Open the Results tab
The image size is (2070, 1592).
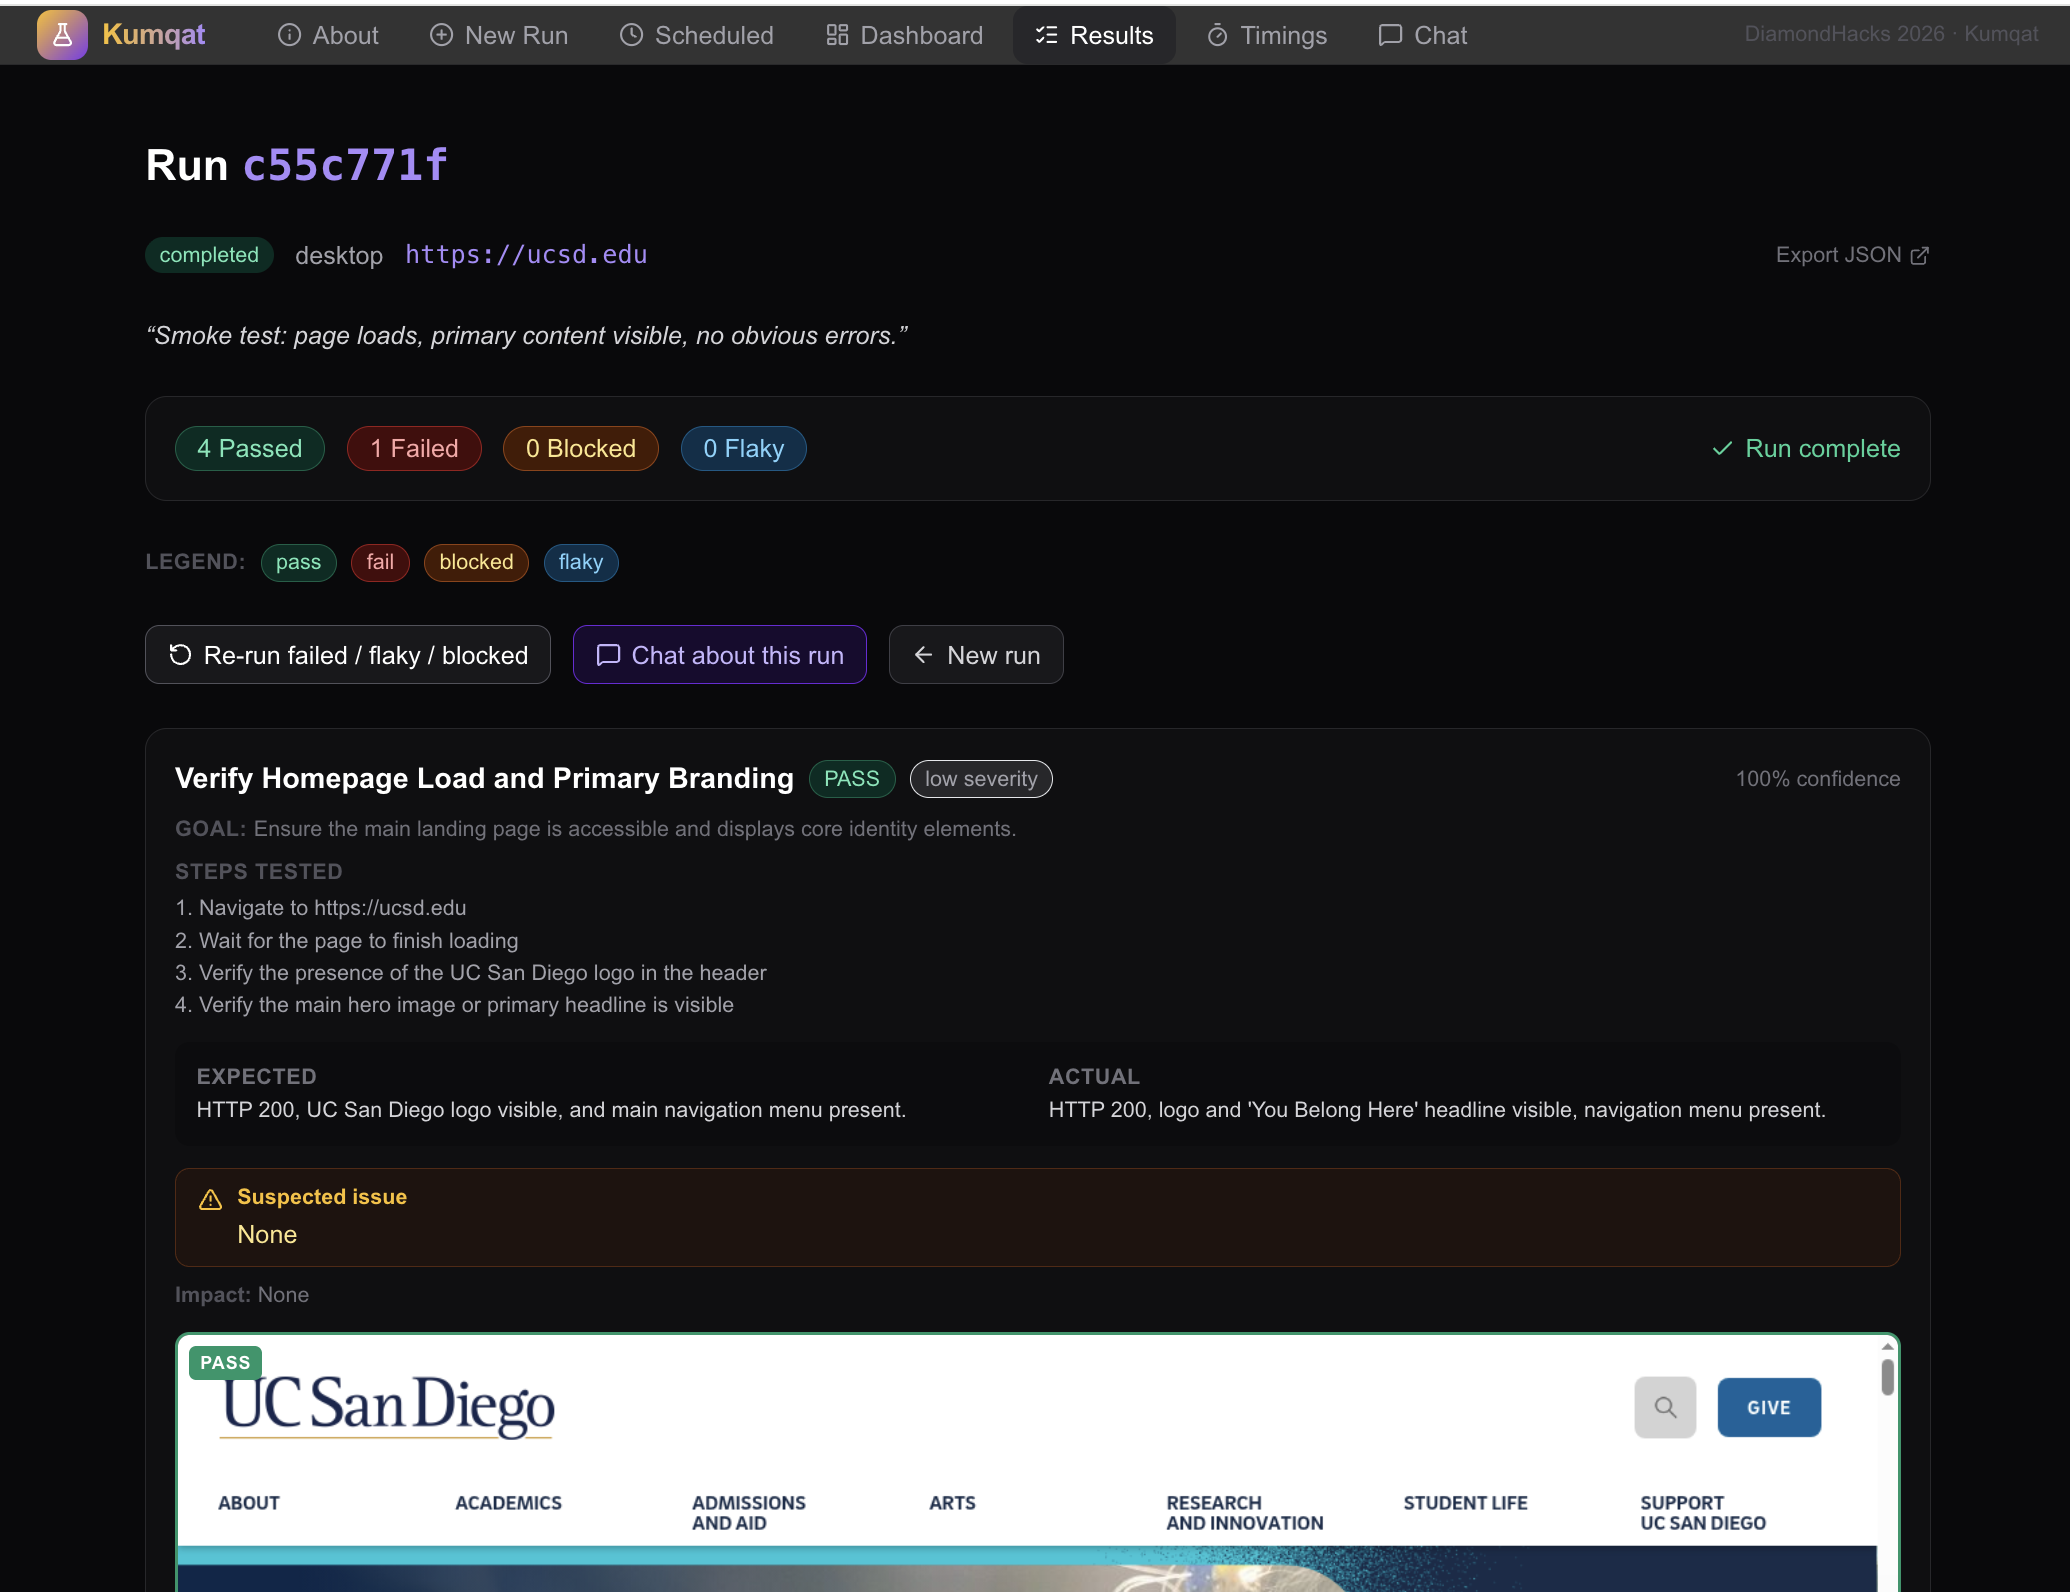[x=1094, y=35]
